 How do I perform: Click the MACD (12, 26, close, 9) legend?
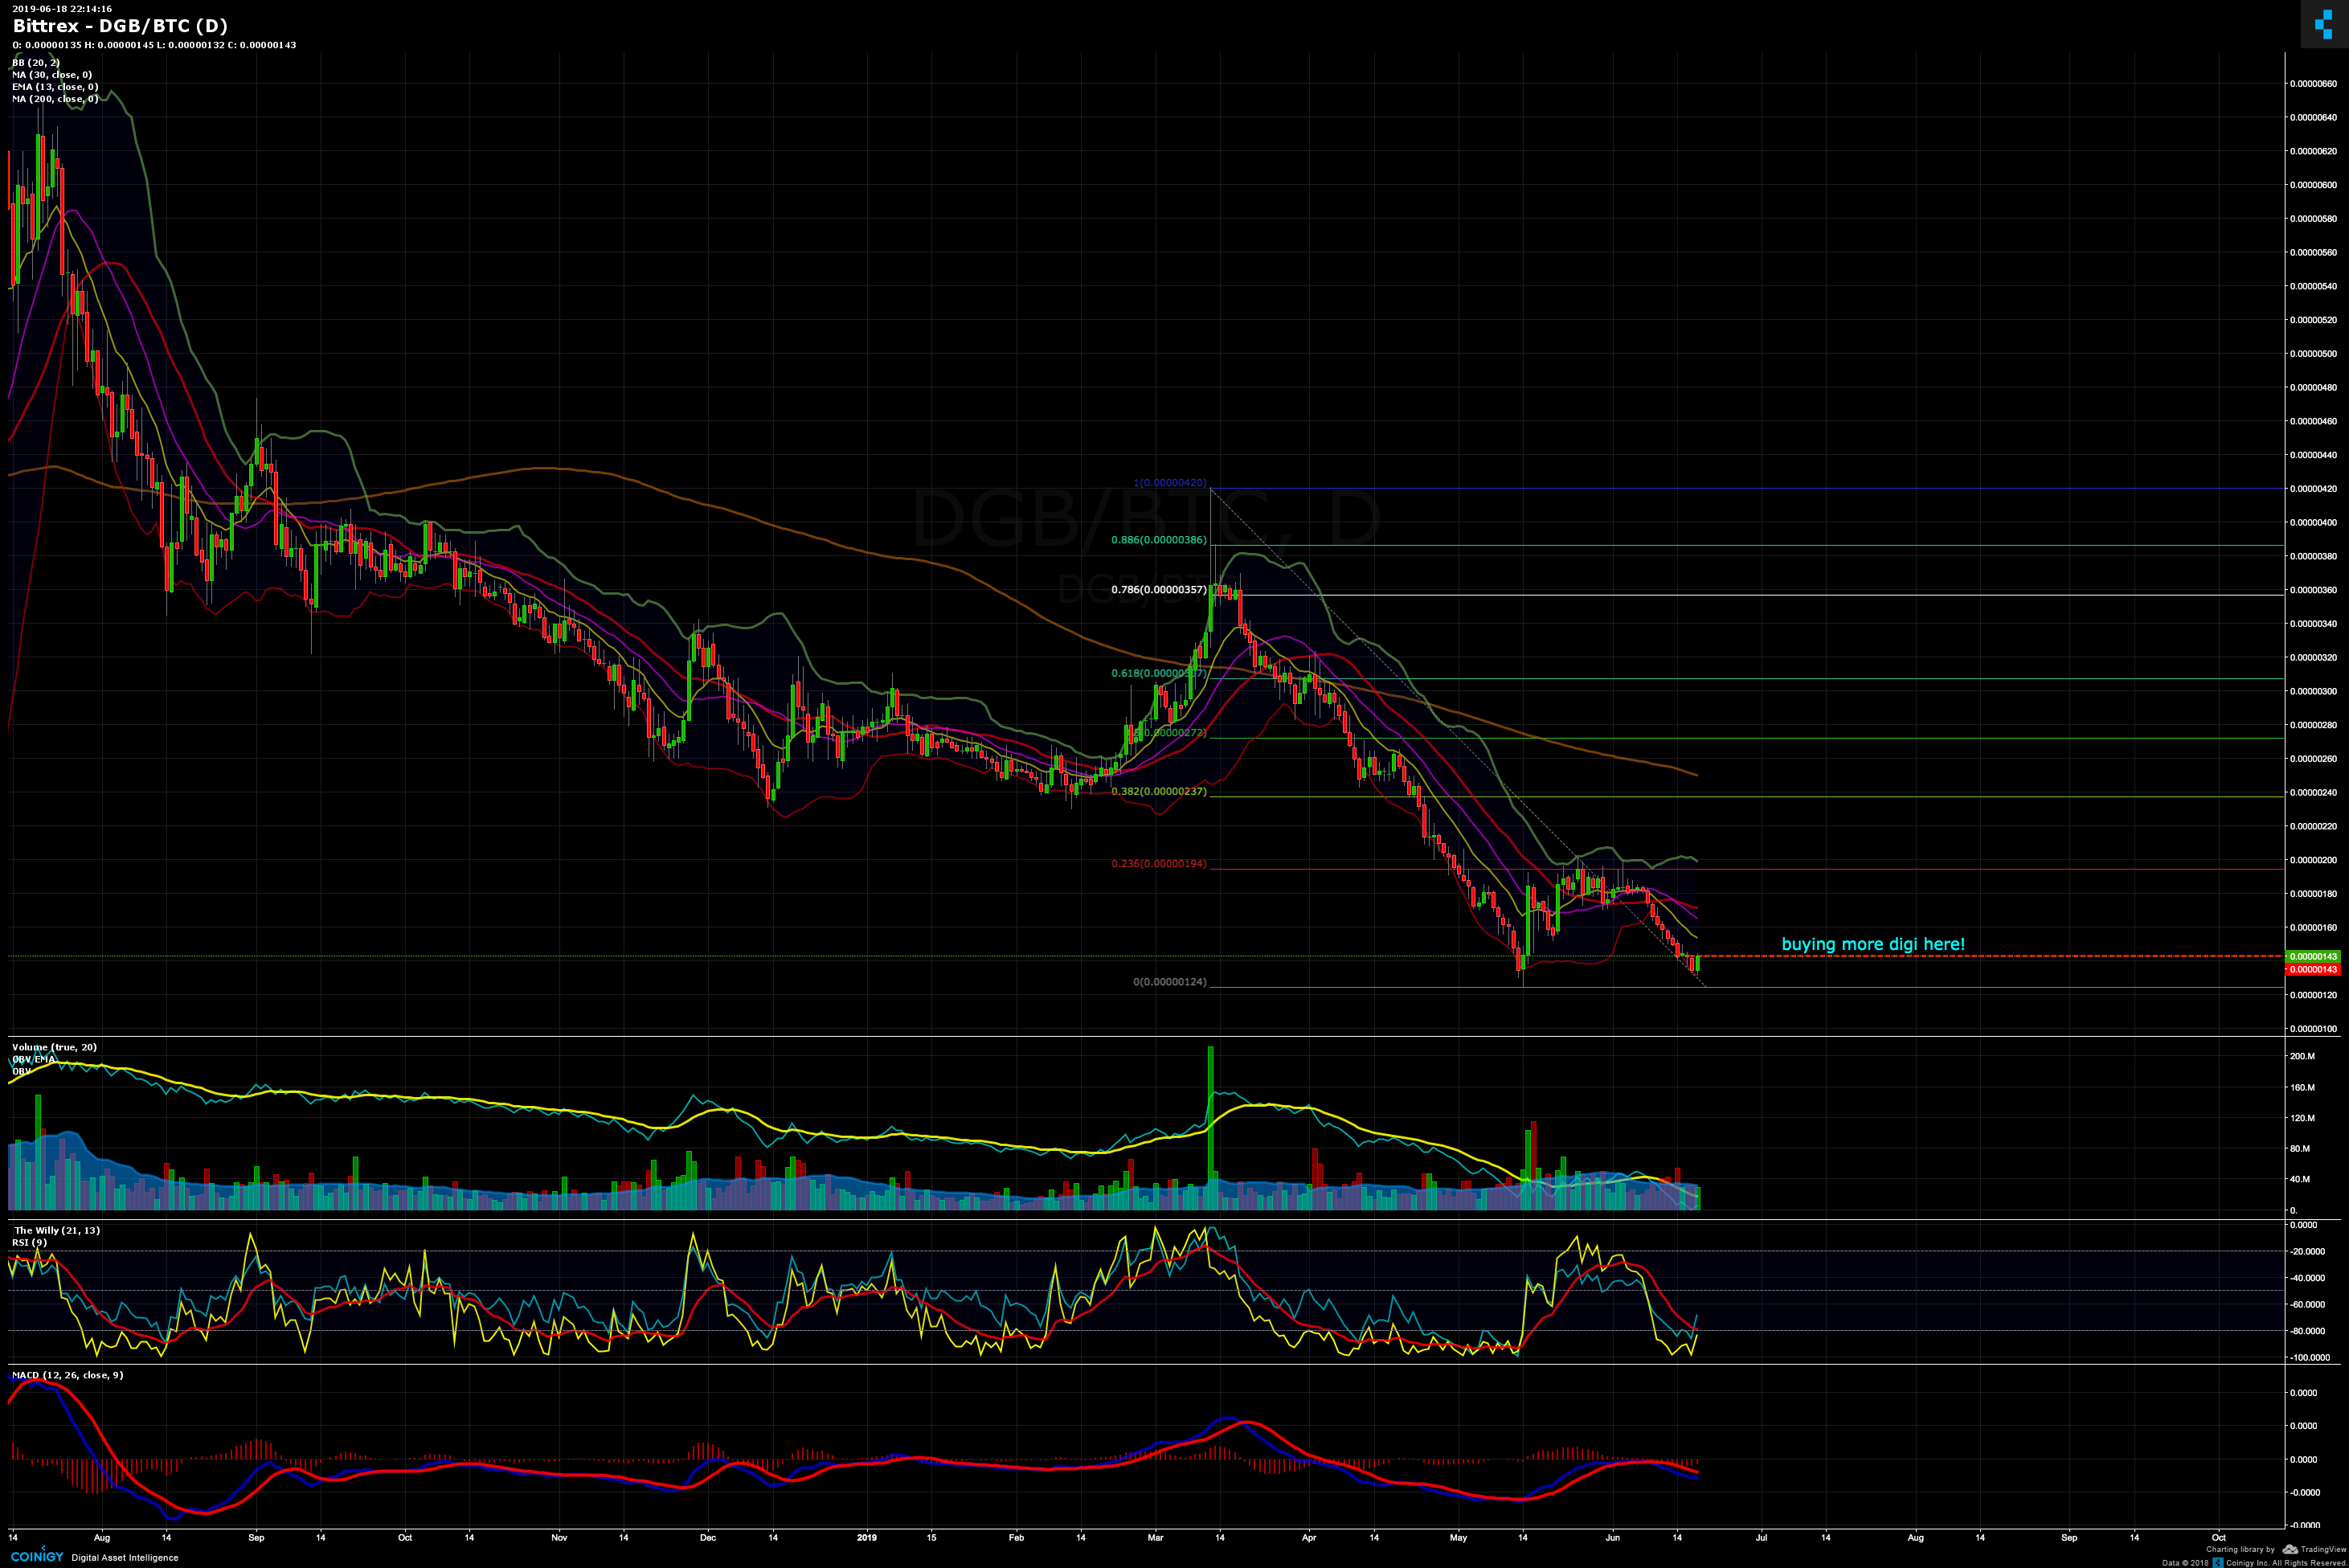[x=68, y=1375]
